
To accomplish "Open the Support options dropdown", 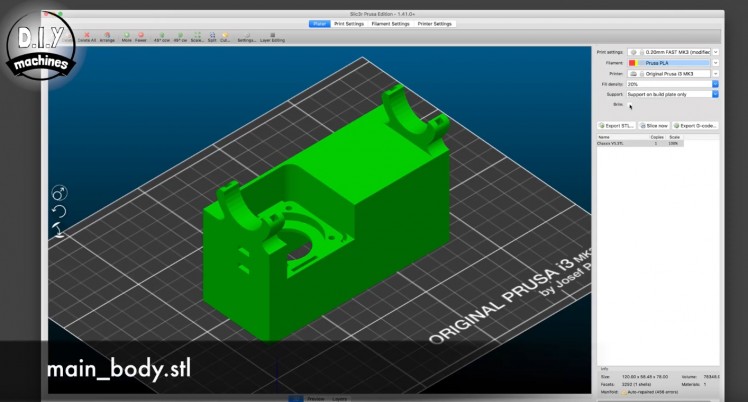I will (x=715, y=94).
